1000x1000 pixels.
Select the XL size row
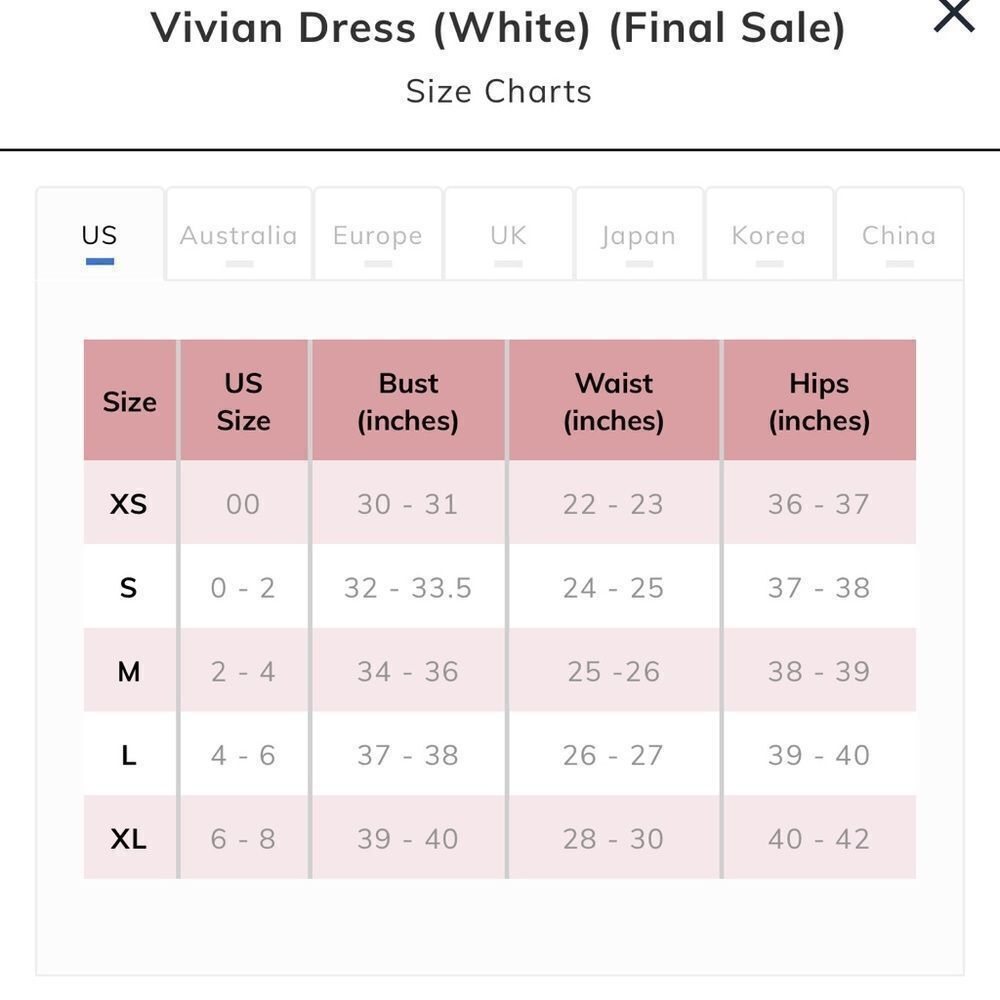(129, 839)
